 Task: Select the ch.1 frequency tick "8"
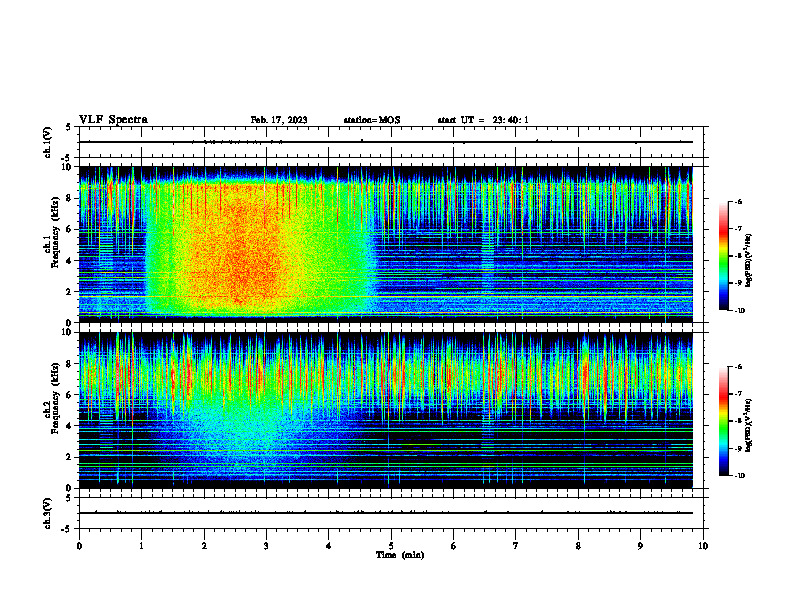pos(69,198)
